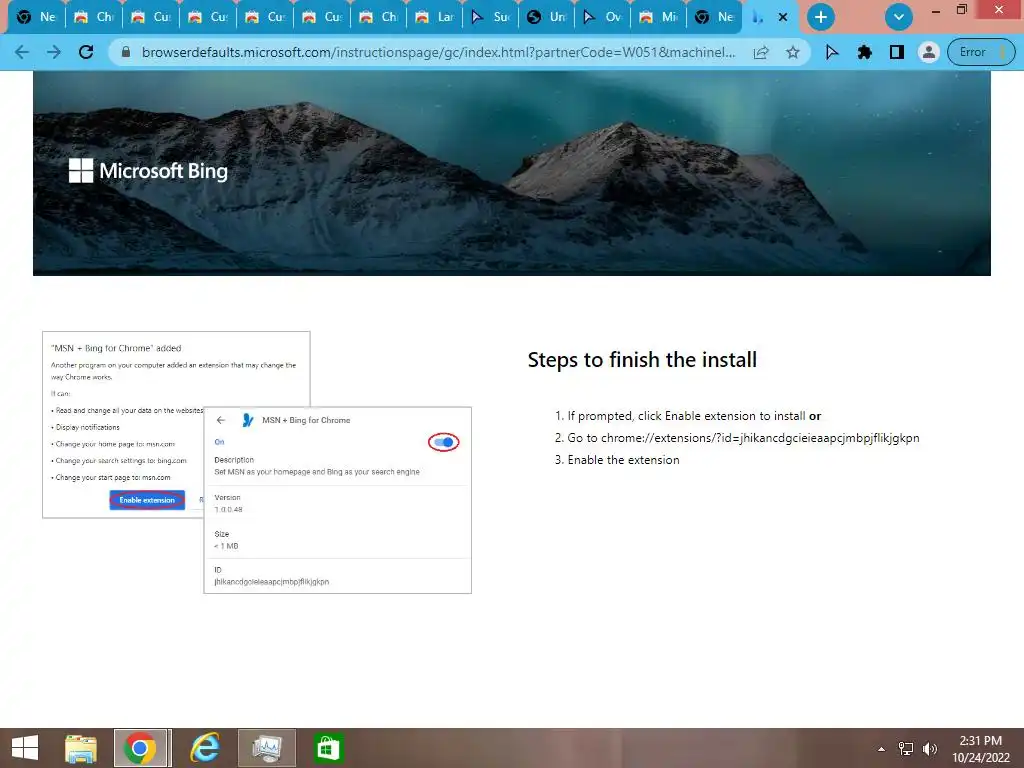Restore down the Chrome window
Image resolution: width=1024 pixels, height=768 pixels.
962,9
